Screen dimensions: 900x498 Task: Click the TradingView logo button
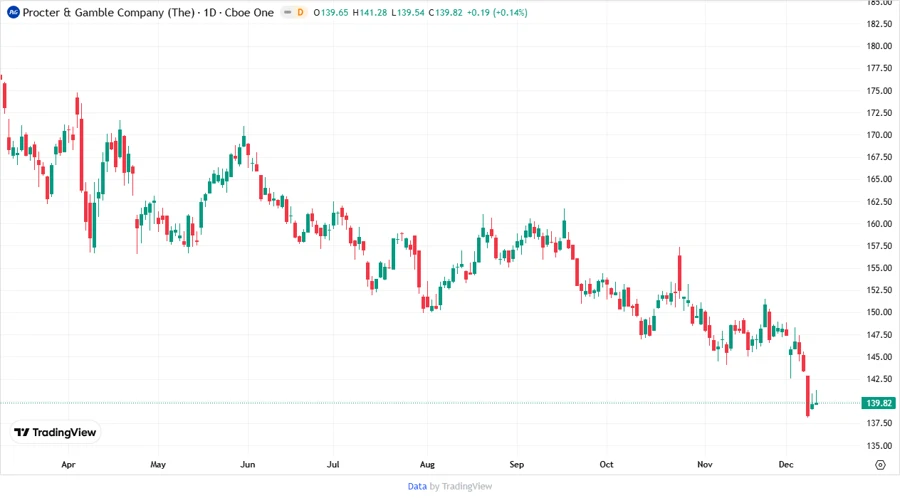click(56, 433)
